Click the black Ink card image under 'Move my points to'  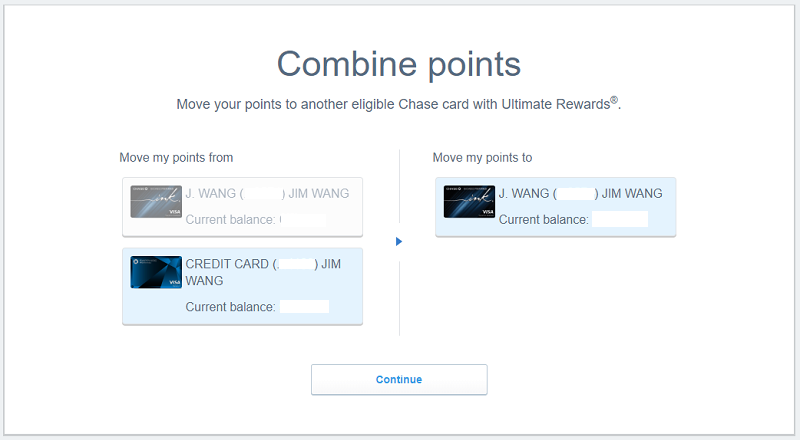click(469, 201)
